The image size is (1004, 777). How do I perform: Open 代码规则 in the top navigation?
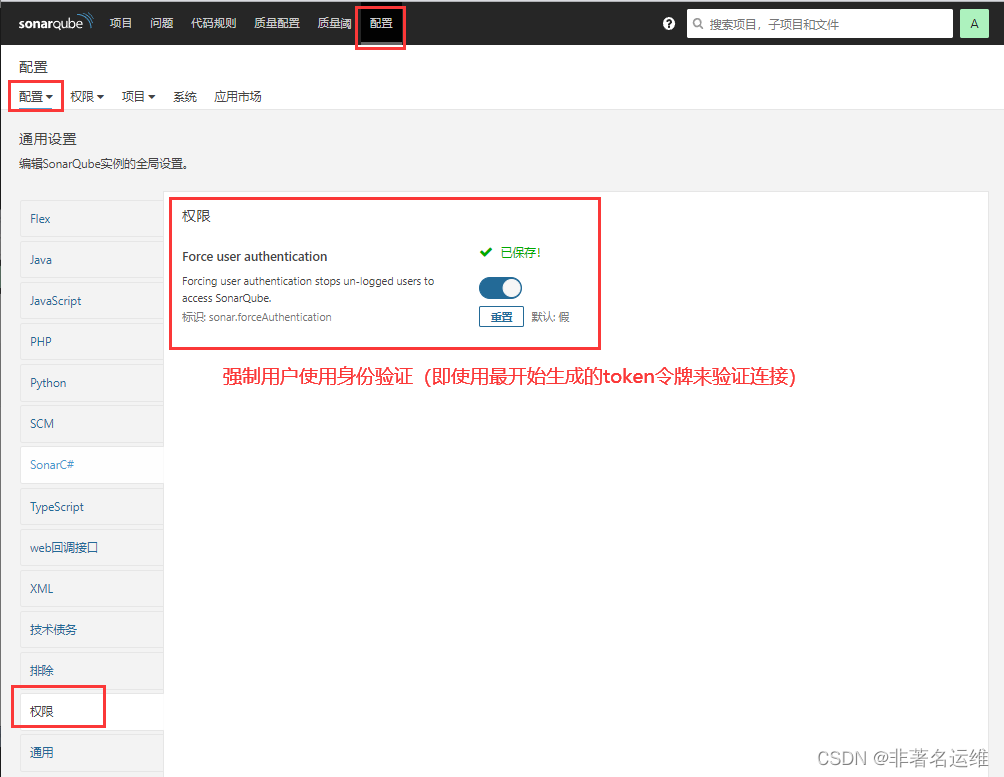213,23
